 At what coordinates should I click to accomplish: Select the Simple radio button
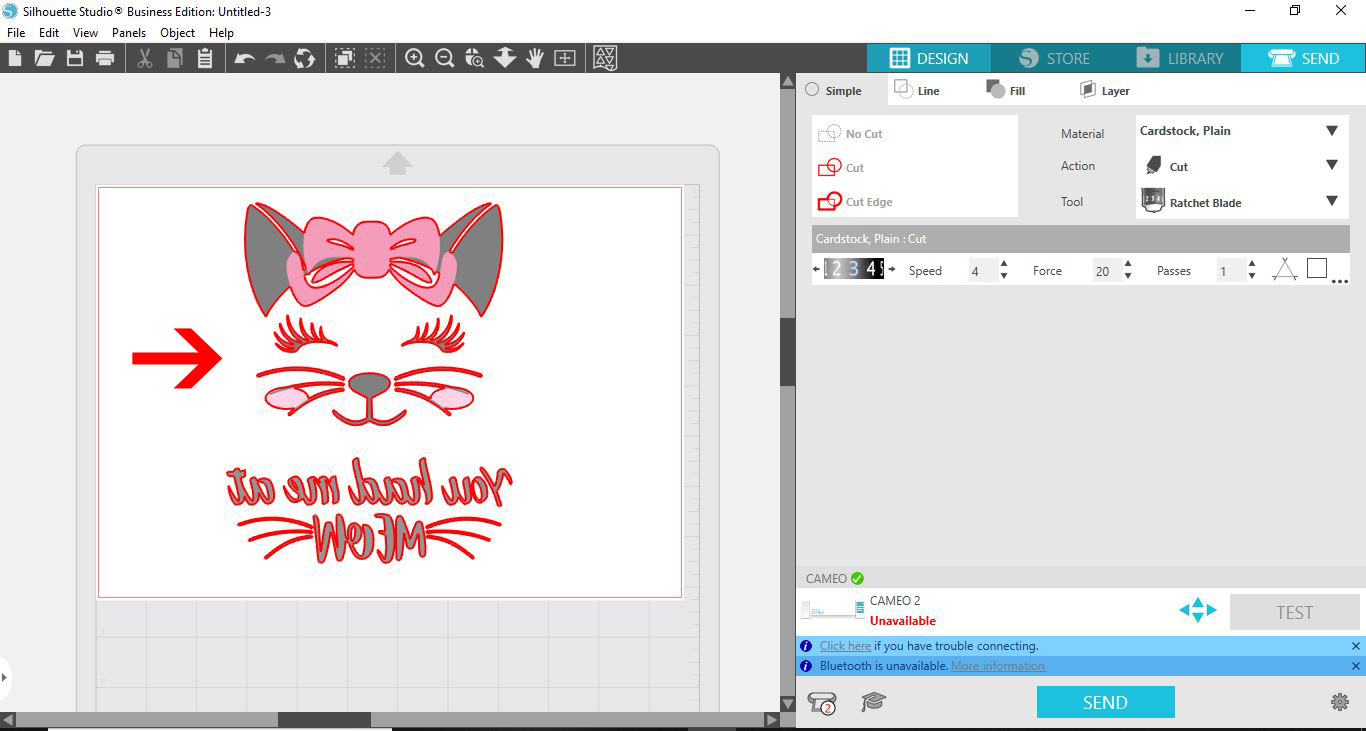812,90
